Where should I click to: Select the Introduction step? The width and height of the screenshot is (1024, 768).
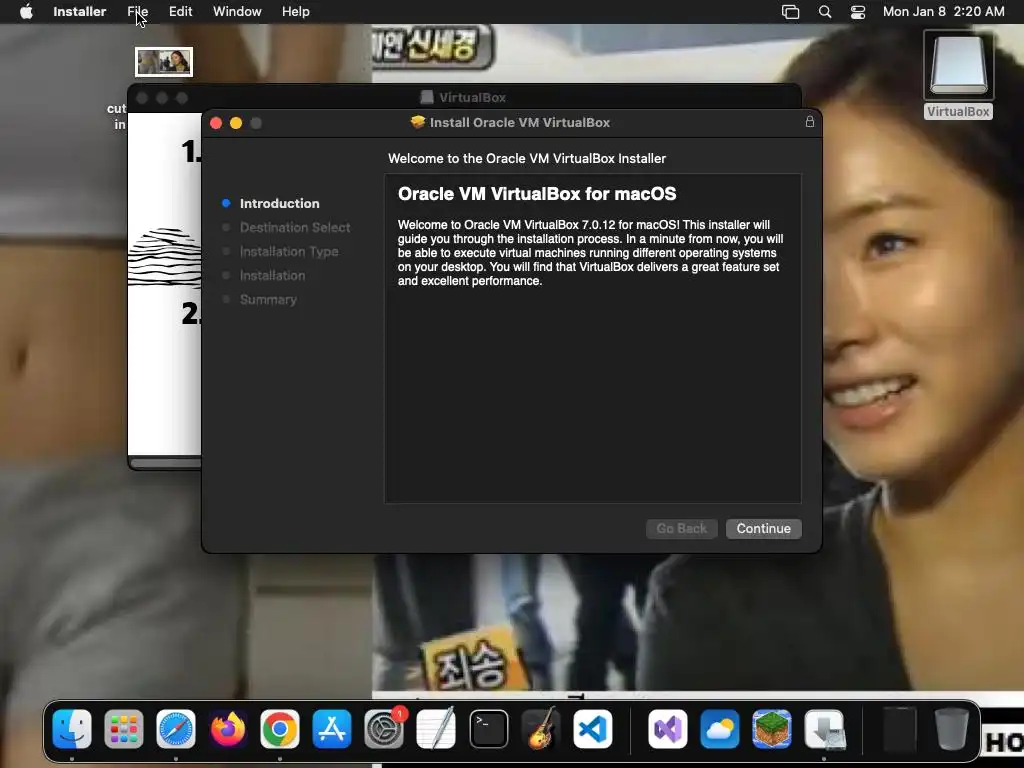pos(280,203)
